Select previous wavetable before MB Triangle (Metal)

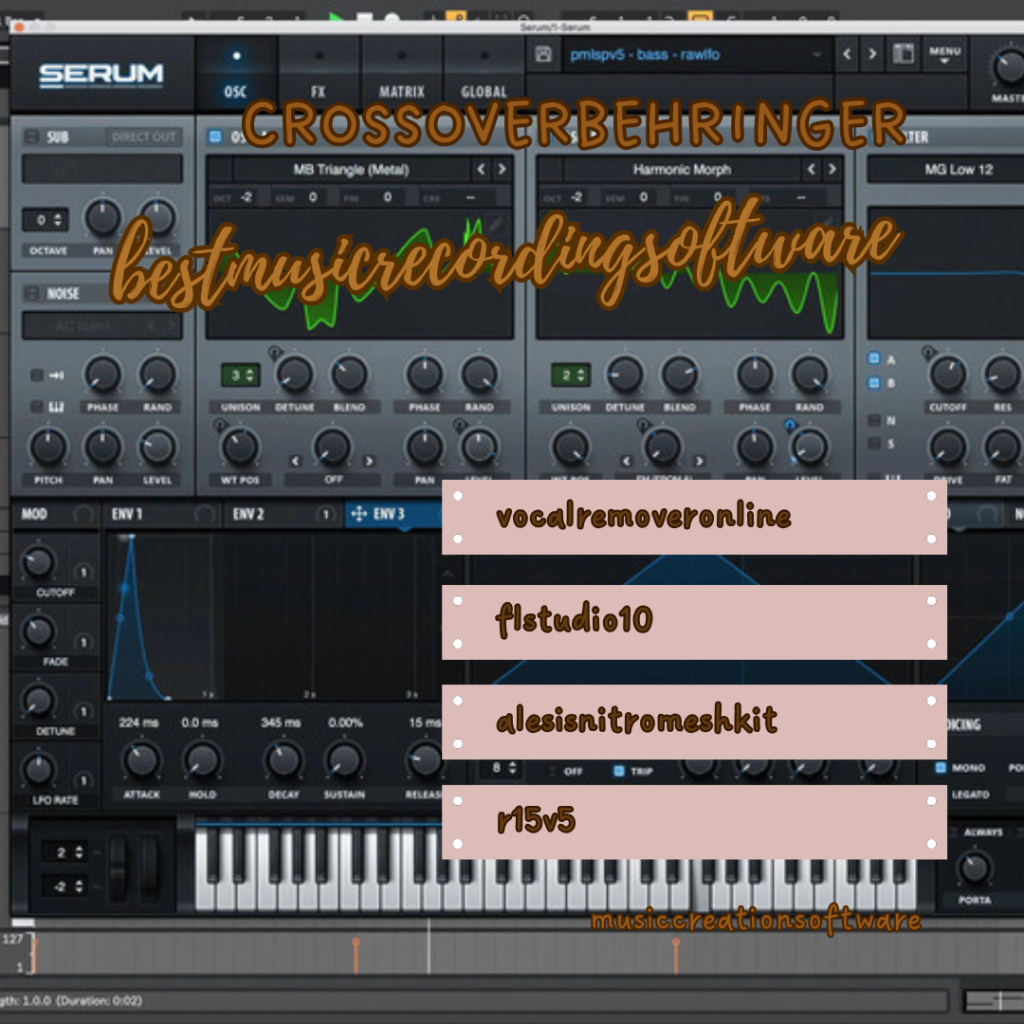point(481,169)
